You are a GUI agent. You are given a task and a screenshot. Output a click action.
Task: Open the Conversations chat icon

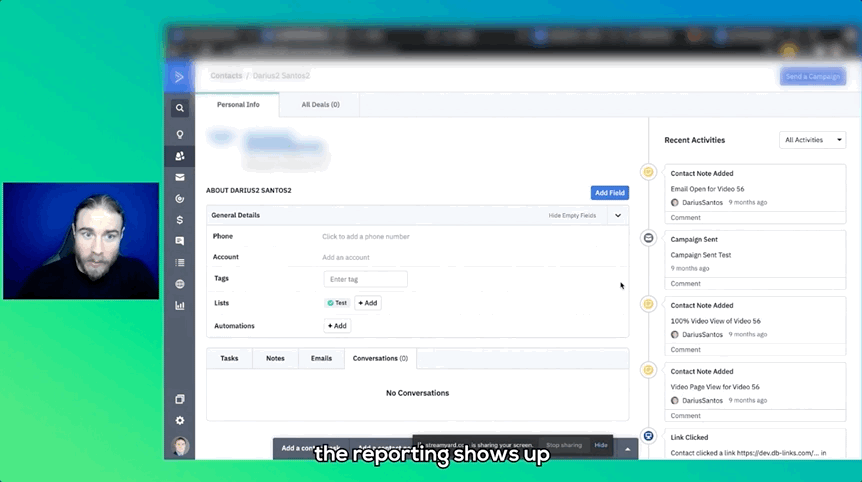click(x=180, y=241)
